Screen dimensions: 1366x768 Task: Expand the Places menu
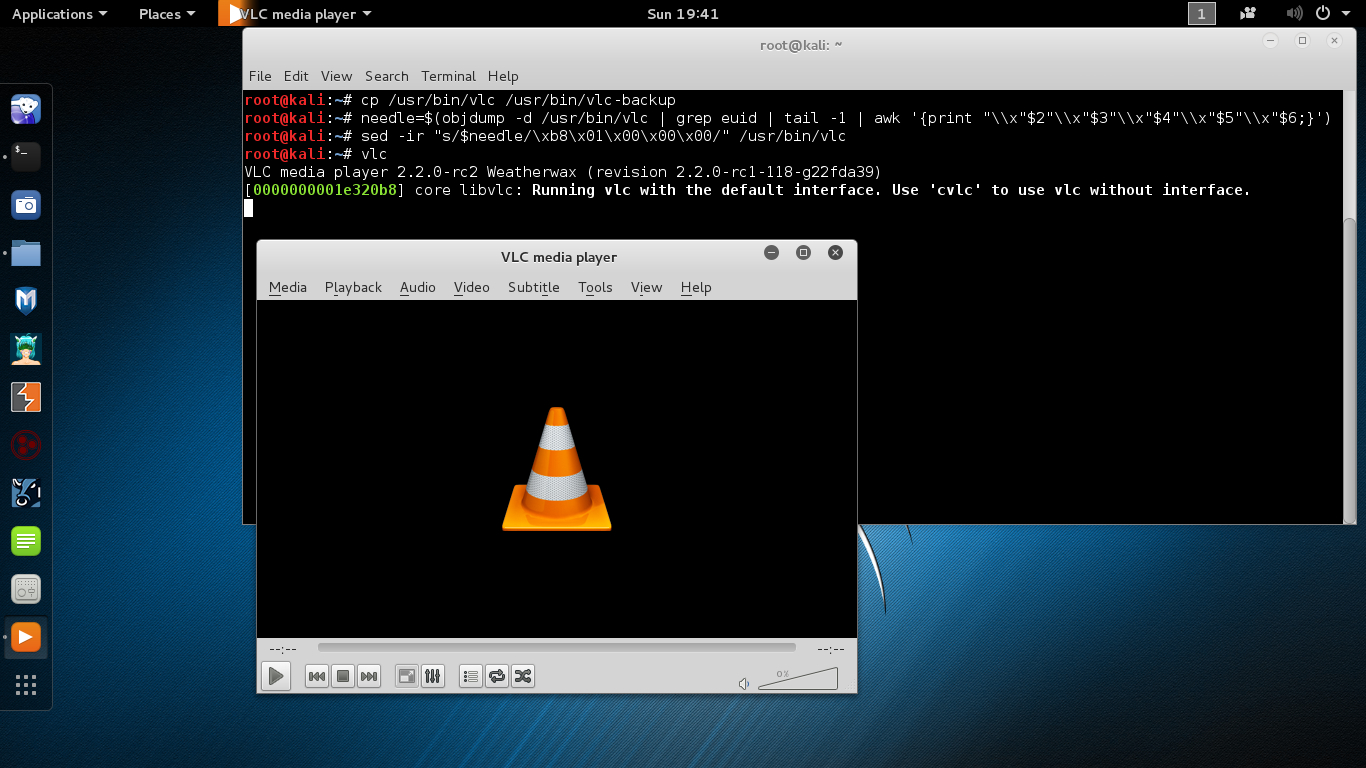(167, 14)
